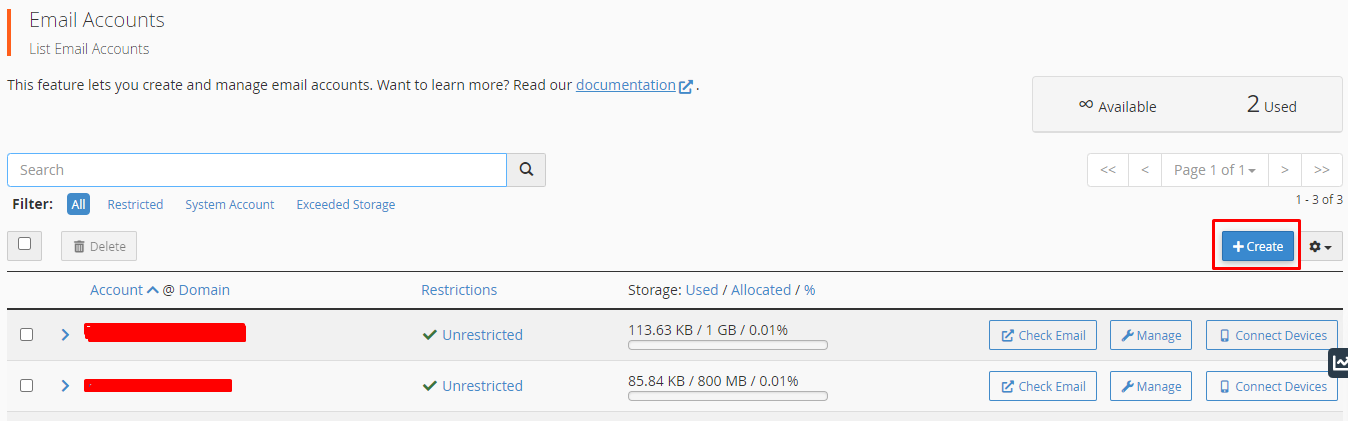The image size is (1348, 421).
Task: Click the Delete trash button
Action: click(x=99, y=246)
